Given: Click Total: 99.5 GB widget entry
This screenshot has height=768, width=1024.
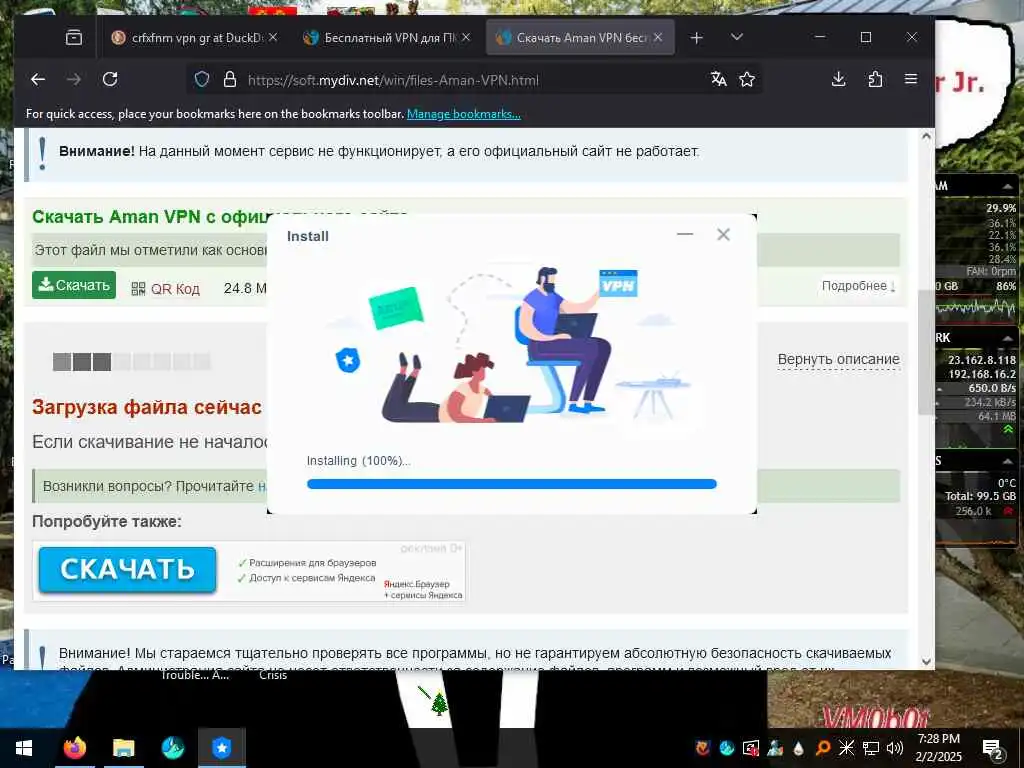Looking at the screenshot, I should 980,496.
